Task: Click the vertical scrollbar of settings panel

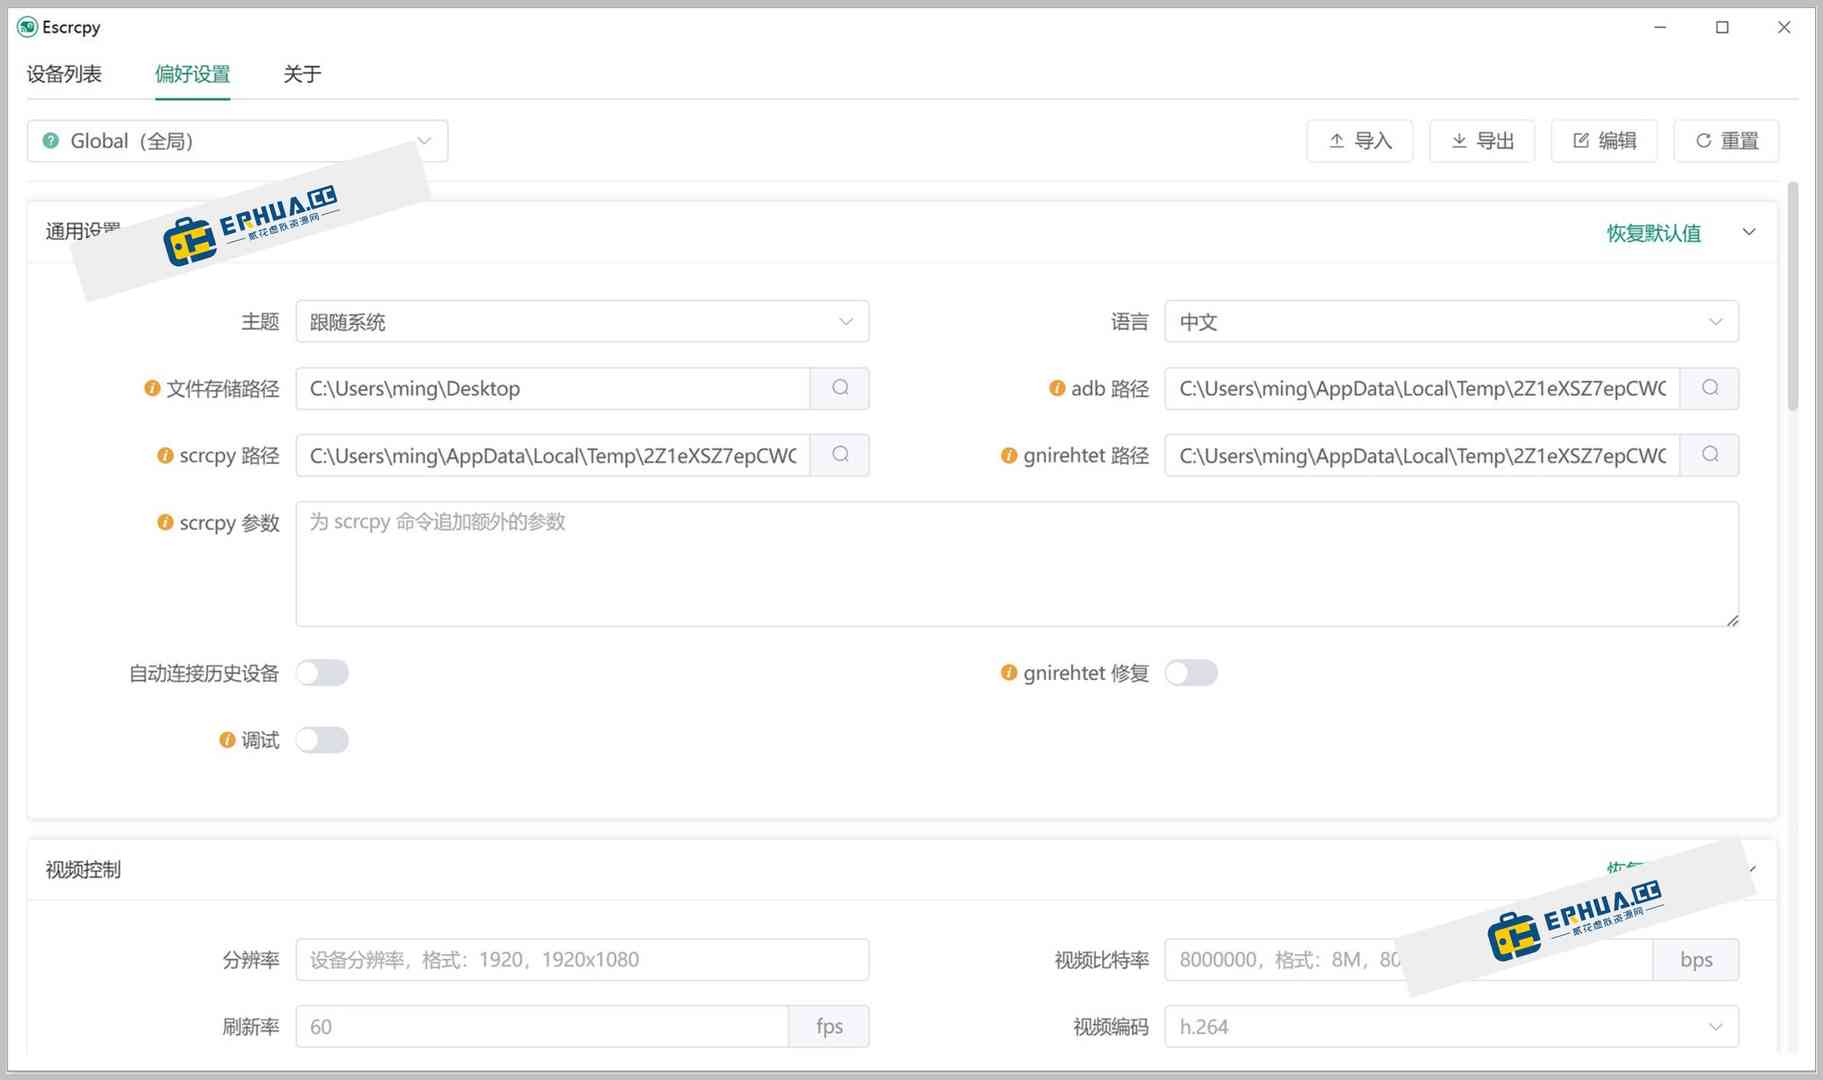Action: point(1793,296)
